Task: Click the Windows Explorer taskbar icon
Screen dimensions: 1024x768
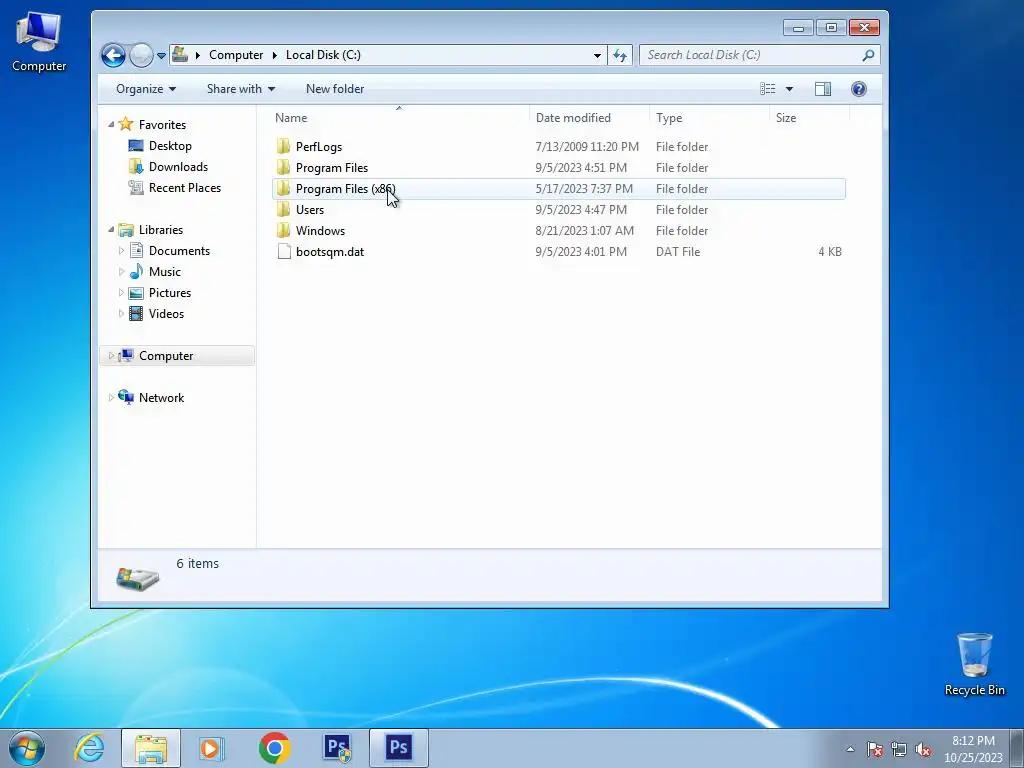Action: 151,748
